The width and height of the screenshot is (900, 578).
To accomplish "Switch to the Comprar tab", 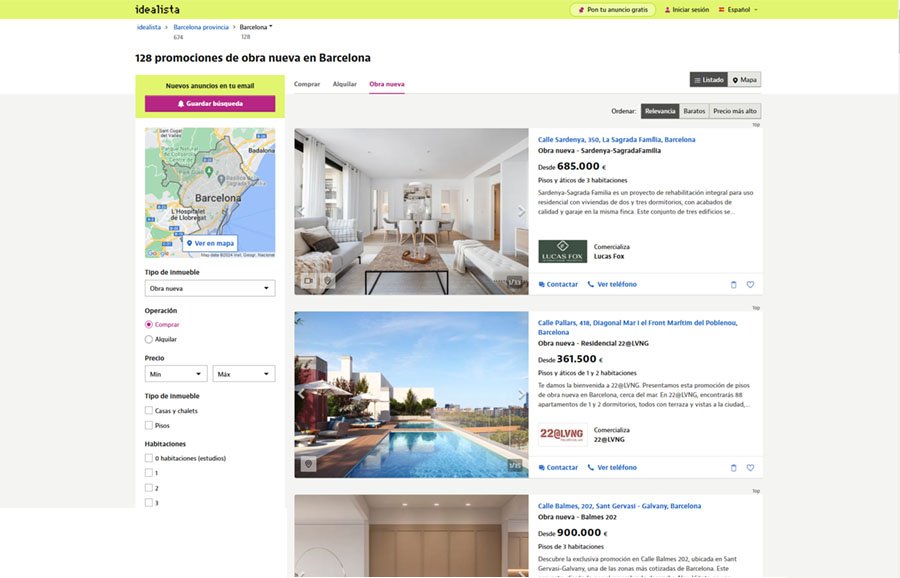I will 307,84.
